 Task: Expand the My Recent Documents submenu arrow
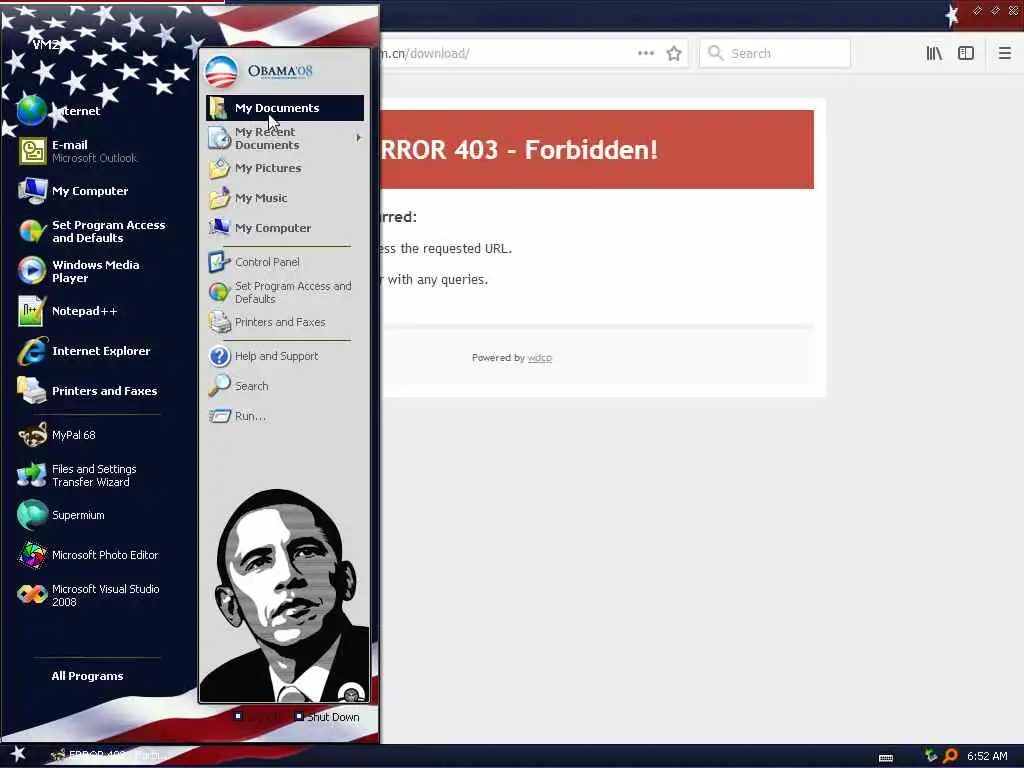(359, 138)
